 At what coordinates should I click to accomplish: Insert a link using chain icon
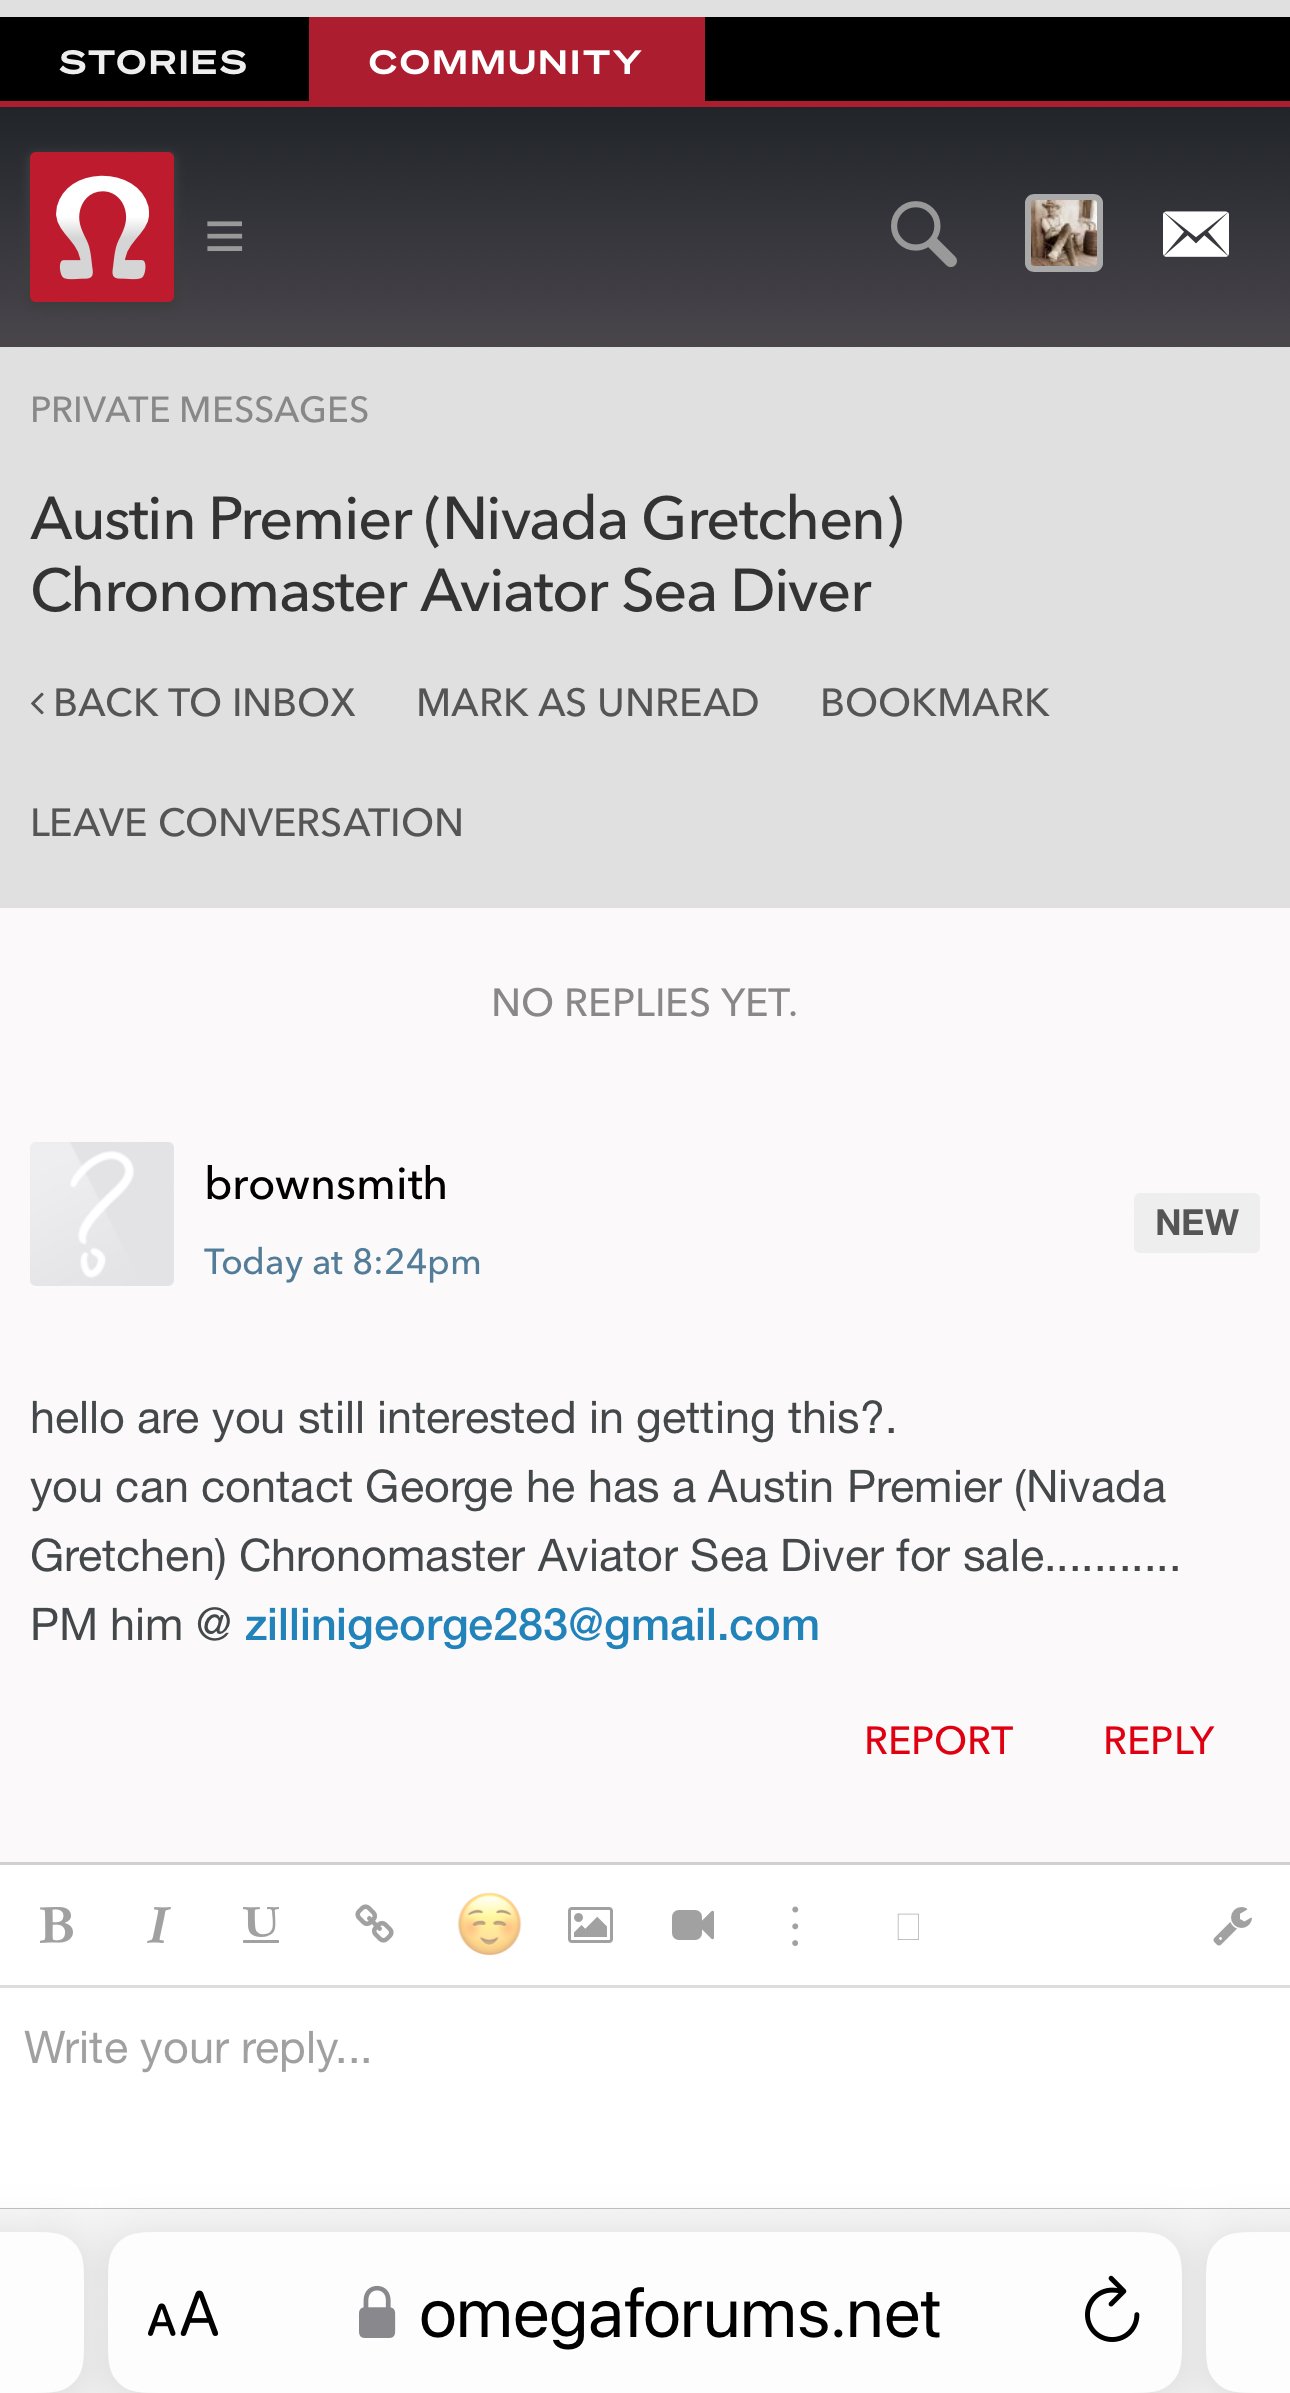[x=374, y=1923]
